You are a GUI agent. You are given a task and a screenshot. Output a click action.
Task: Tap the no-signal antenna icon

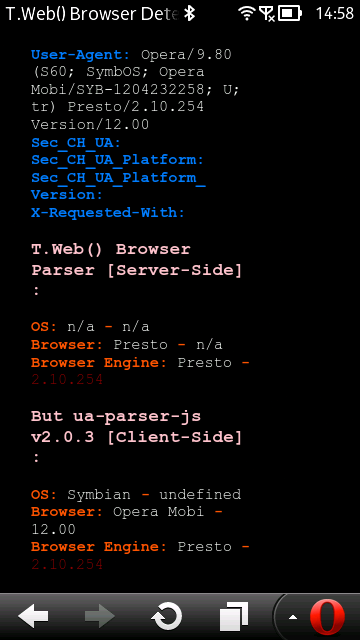(x=267, y=14)
